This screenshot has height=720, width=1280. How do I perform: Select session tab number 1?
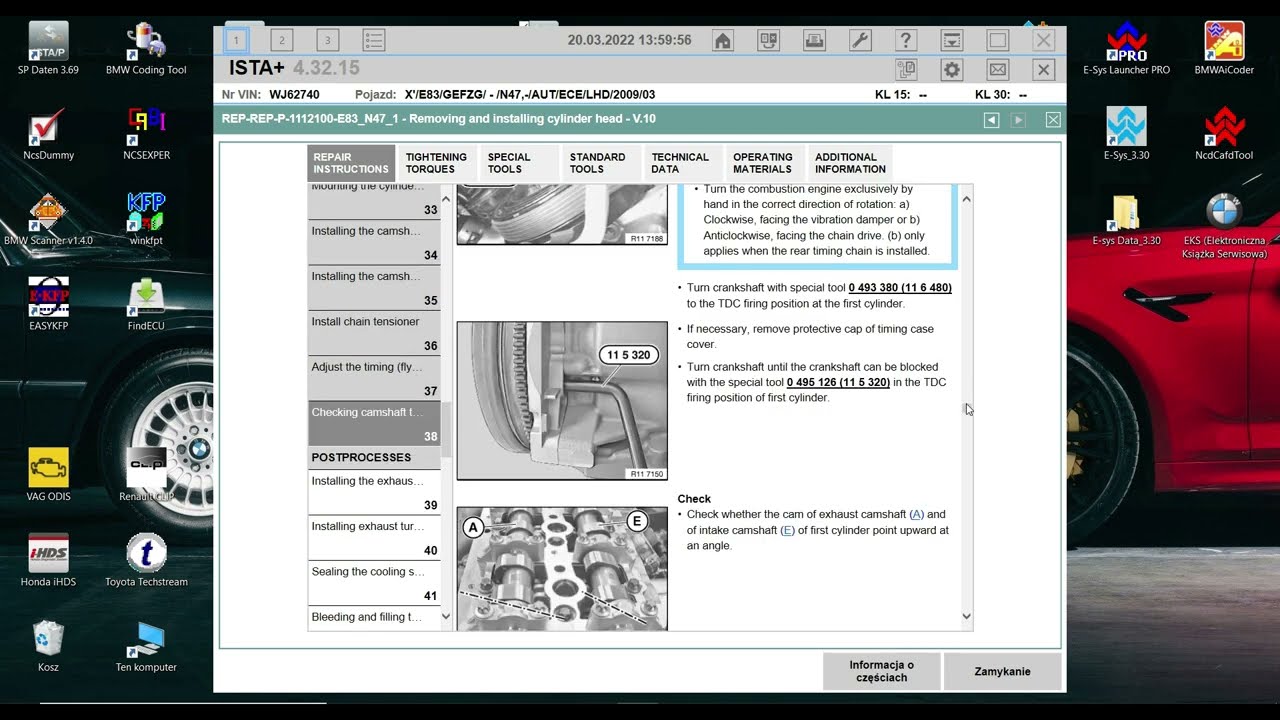pos(236,40)
